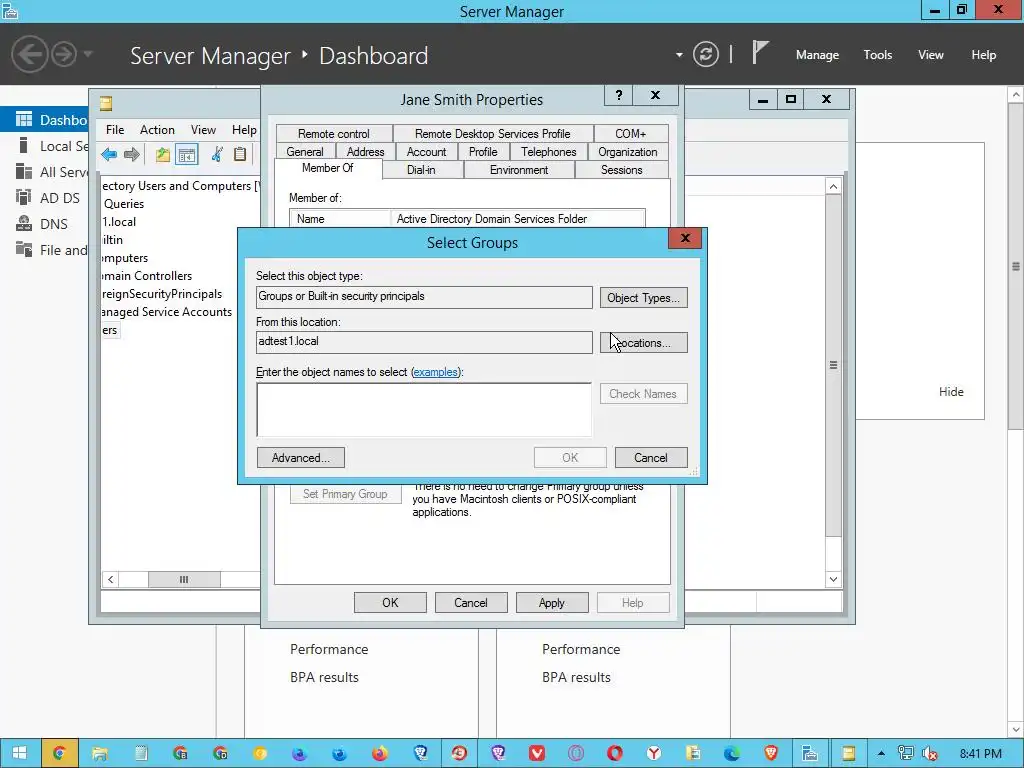Image resolution: width=1024 pixels, height=768 pixels.
Task: Switch to the Account tab
Action: click(x=426, y=152)
